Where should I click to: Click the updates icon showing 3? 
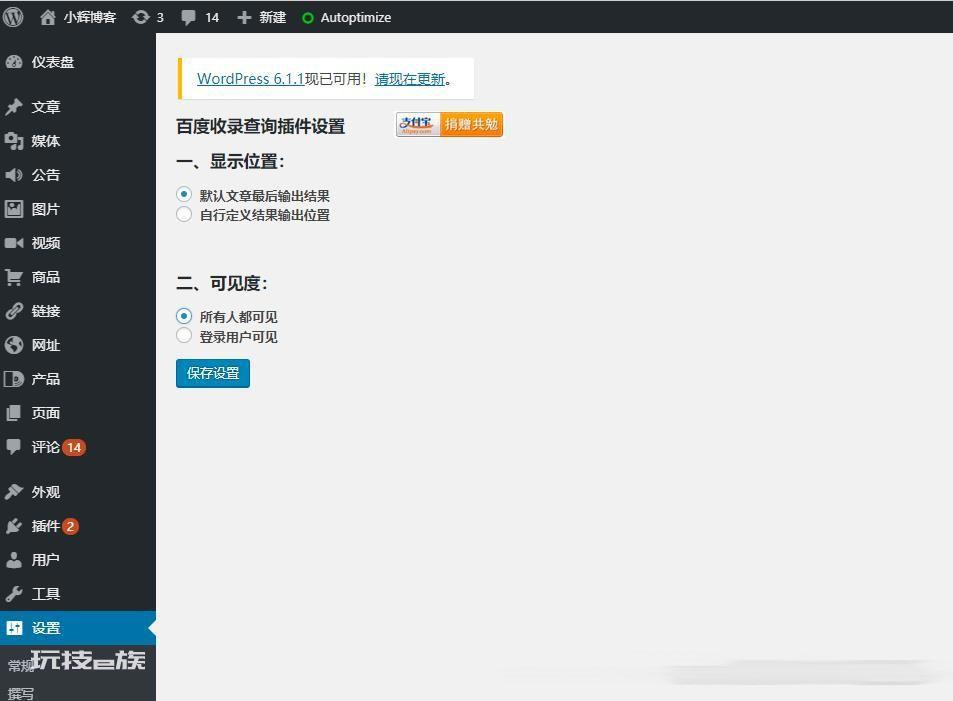point(140,18)
